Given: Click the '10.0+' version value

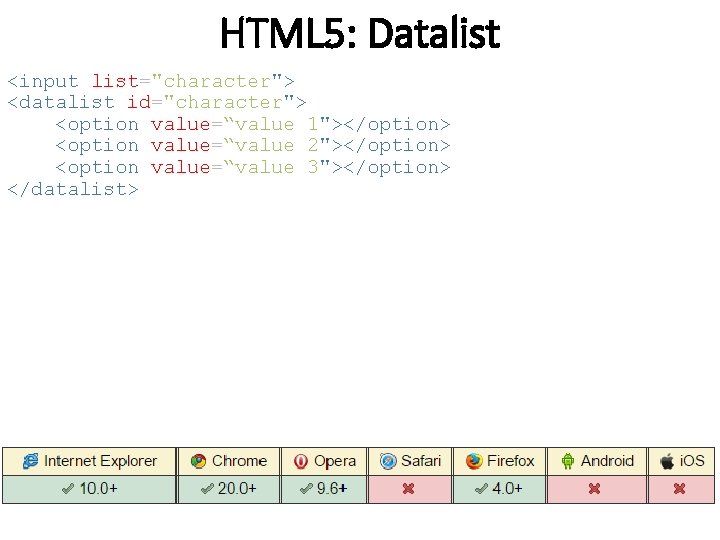Looking at the screenshot, I should click(99, 489).
